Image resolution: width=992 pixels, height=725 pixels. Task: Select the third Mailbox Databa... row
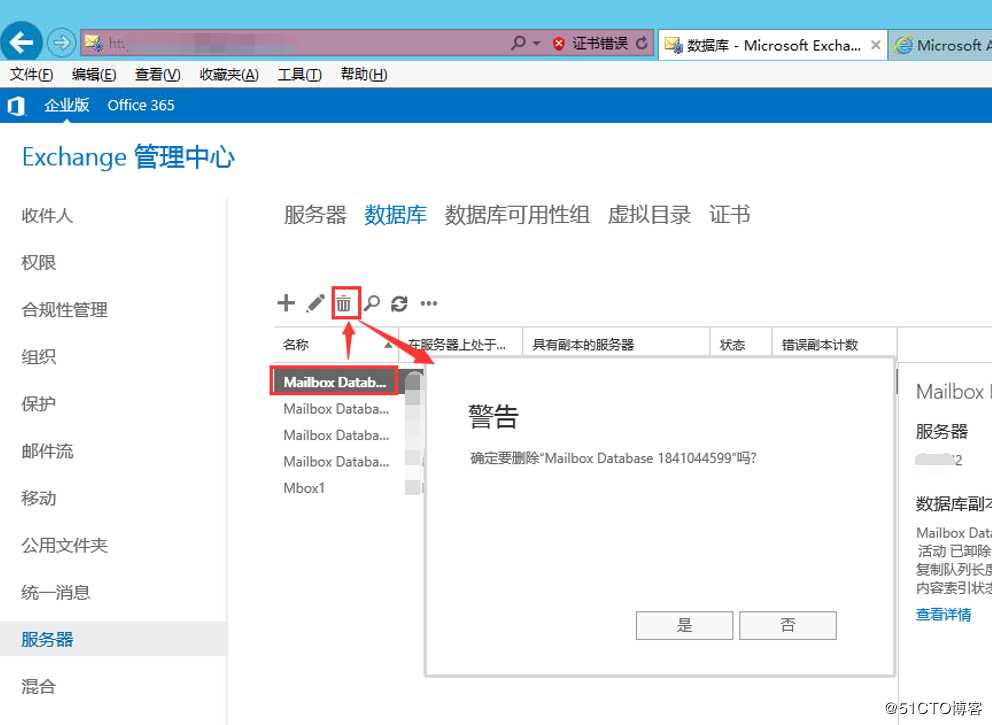click(x=336, y=435)
